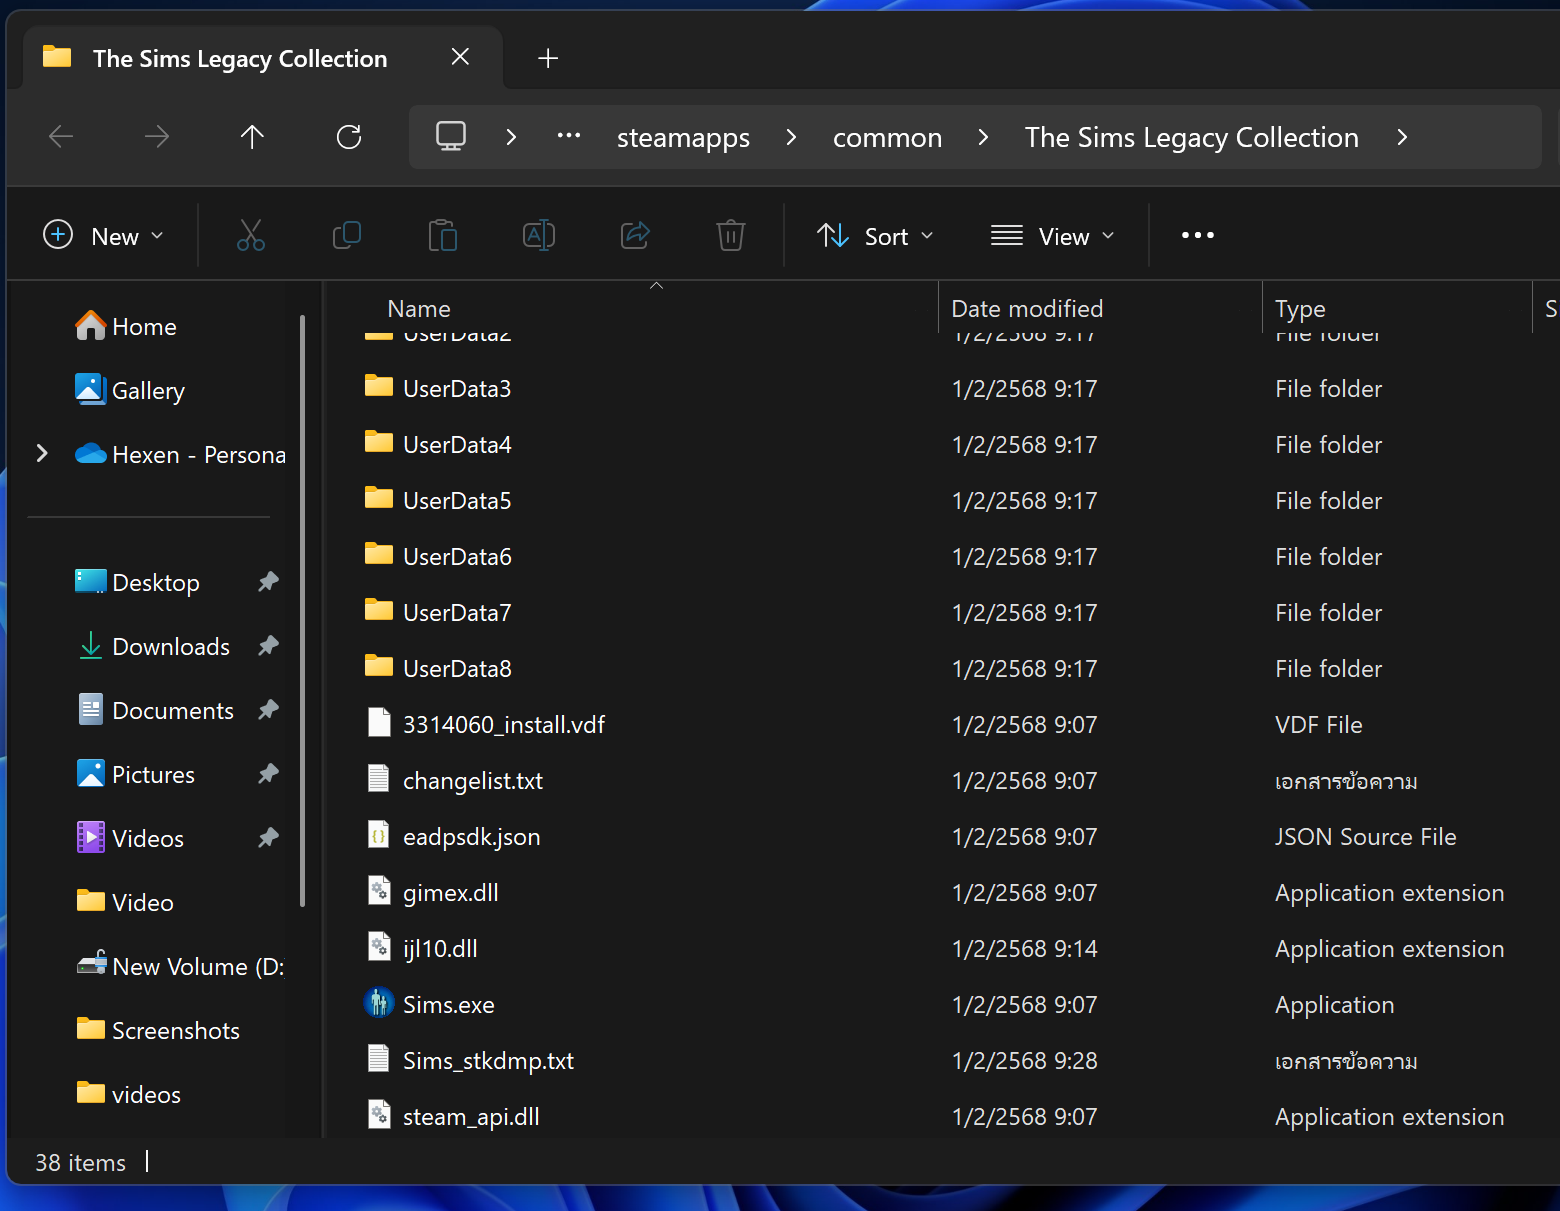Close The Sims Legacy Collection tab
Screen dimensions: 1560x1211
[460, 57]
